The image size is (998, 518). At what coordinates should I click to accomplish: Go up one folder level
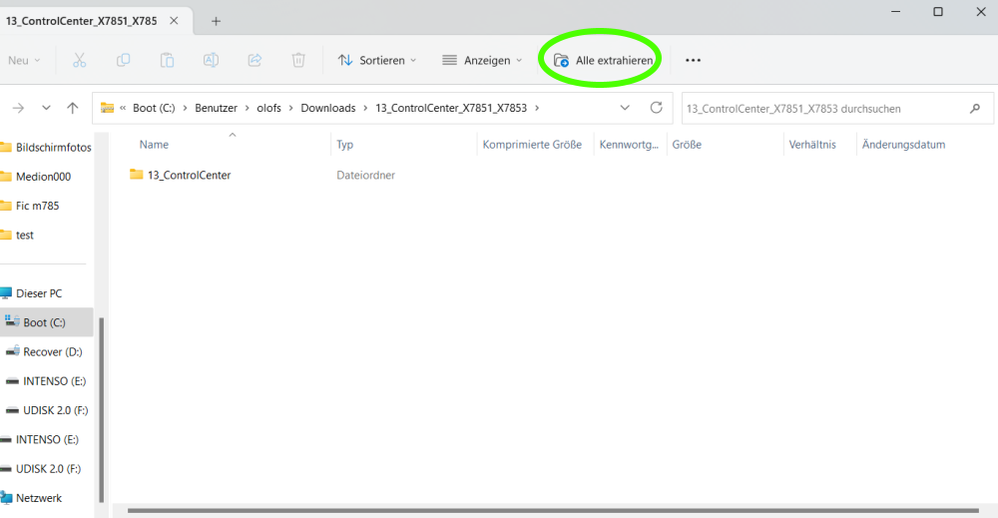point(72,108)
